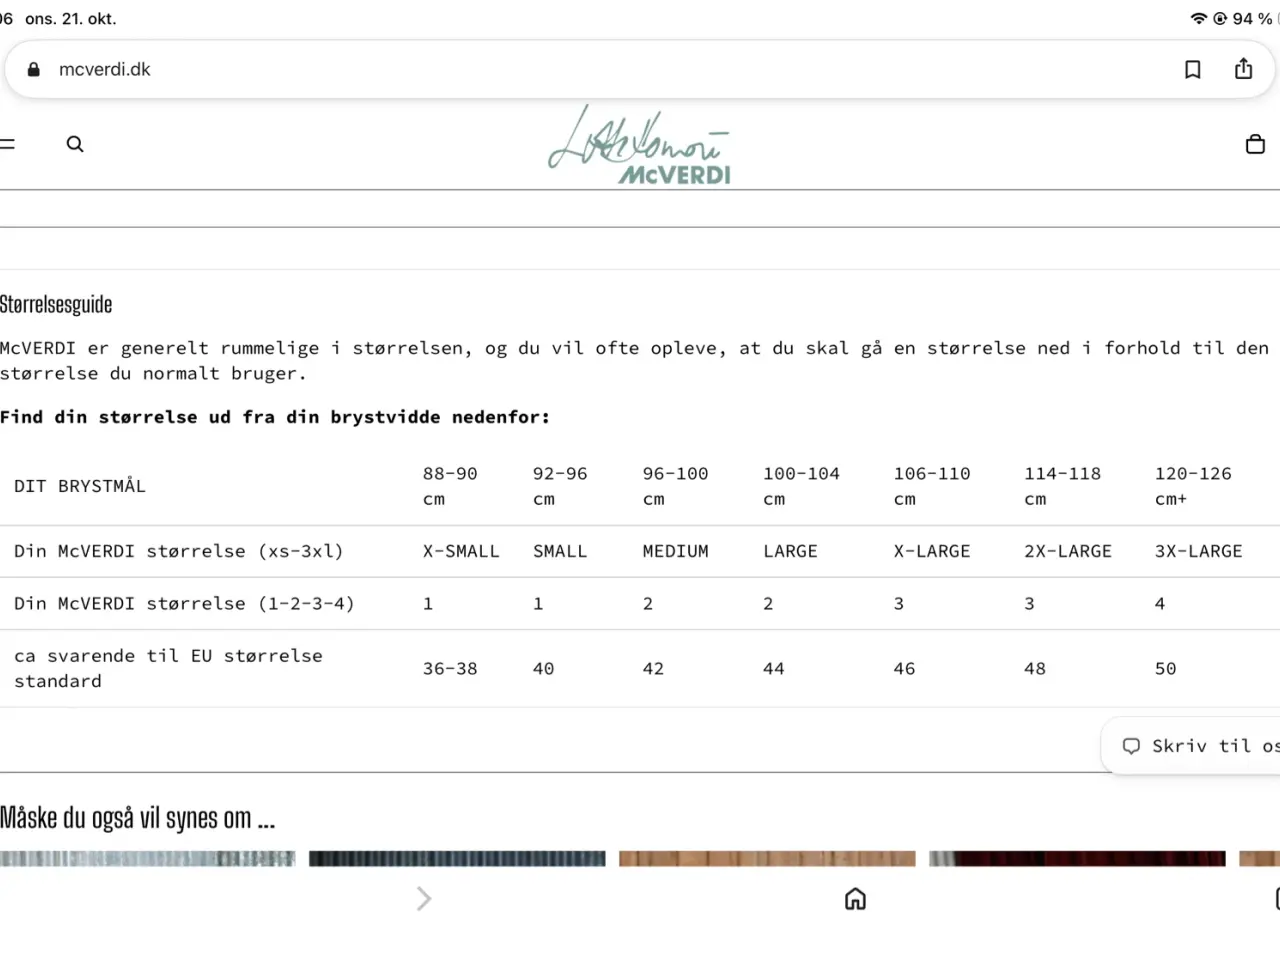This screenshot has width=1280, height=960.
Task: Select the '92-96 cm' table cell
Action: (x=560, y=486)
